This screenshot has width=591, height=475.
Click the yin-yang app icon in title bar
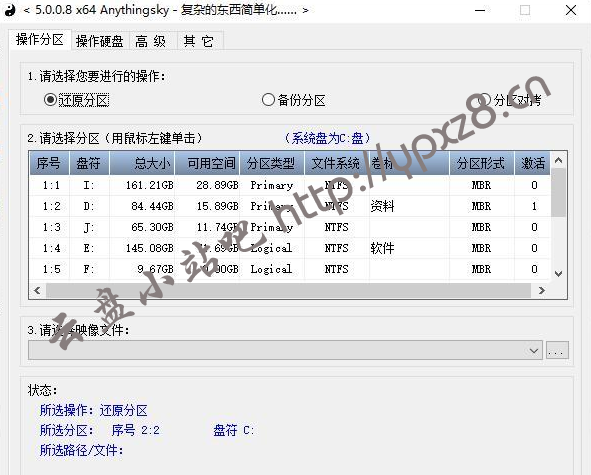point(10,10)
